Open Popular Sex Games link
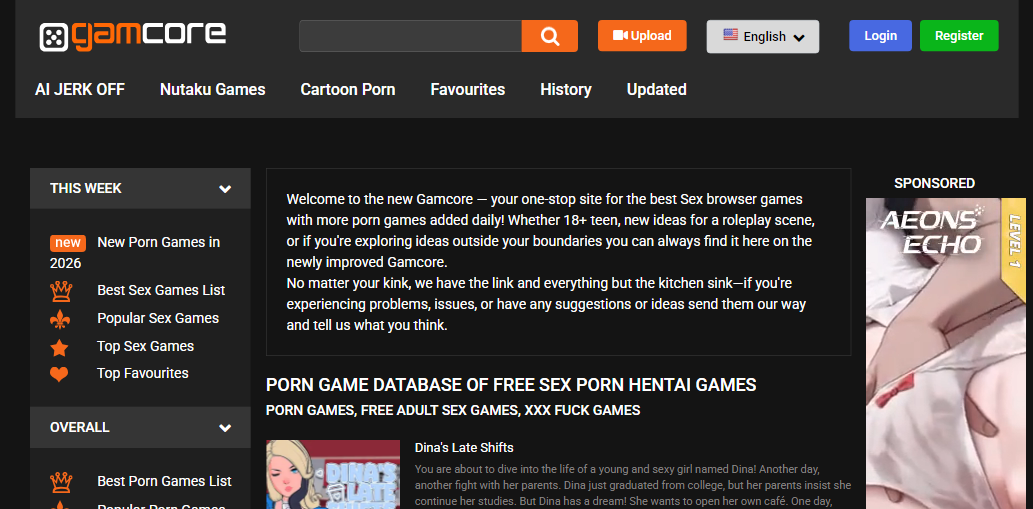Image resolution: width=1033 pixels, height=509 pixels. tap(158, 319)
